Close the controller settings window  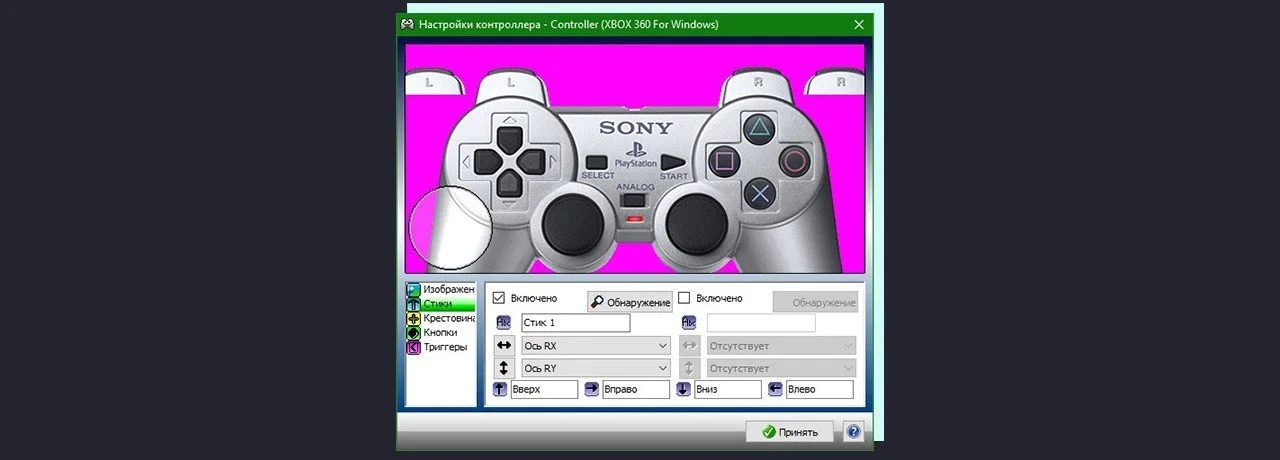(858, 24)
